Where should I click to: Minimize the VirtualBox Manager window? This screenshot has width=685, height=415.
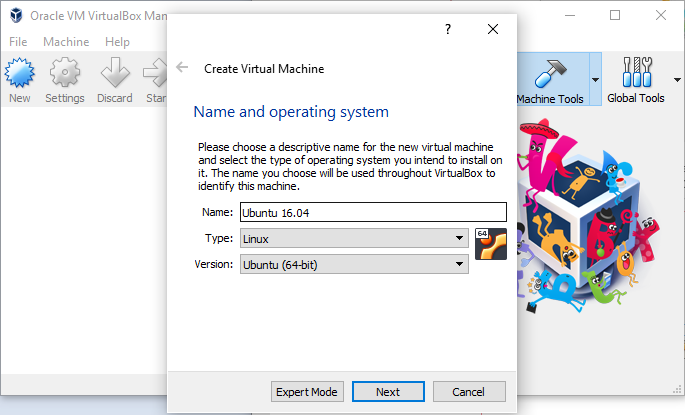pyautogui.click(x=570, y=15)
